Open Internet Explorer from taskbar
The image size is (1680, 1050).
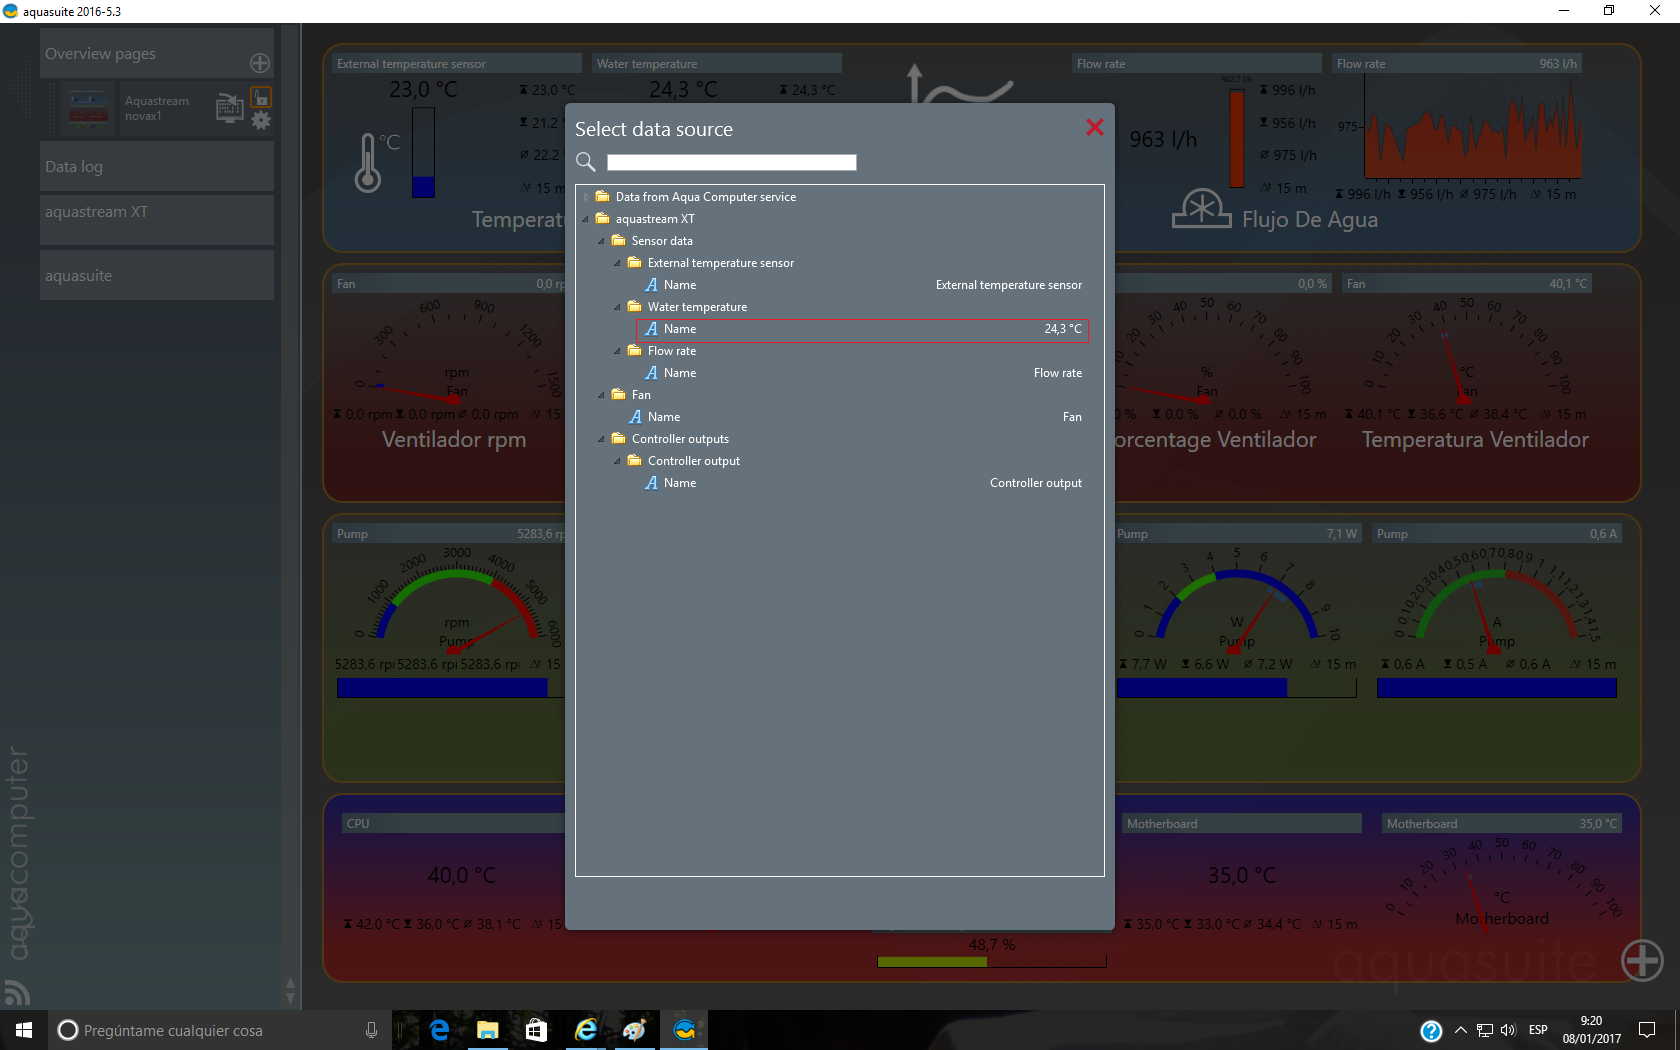[x=586, y=1030]
